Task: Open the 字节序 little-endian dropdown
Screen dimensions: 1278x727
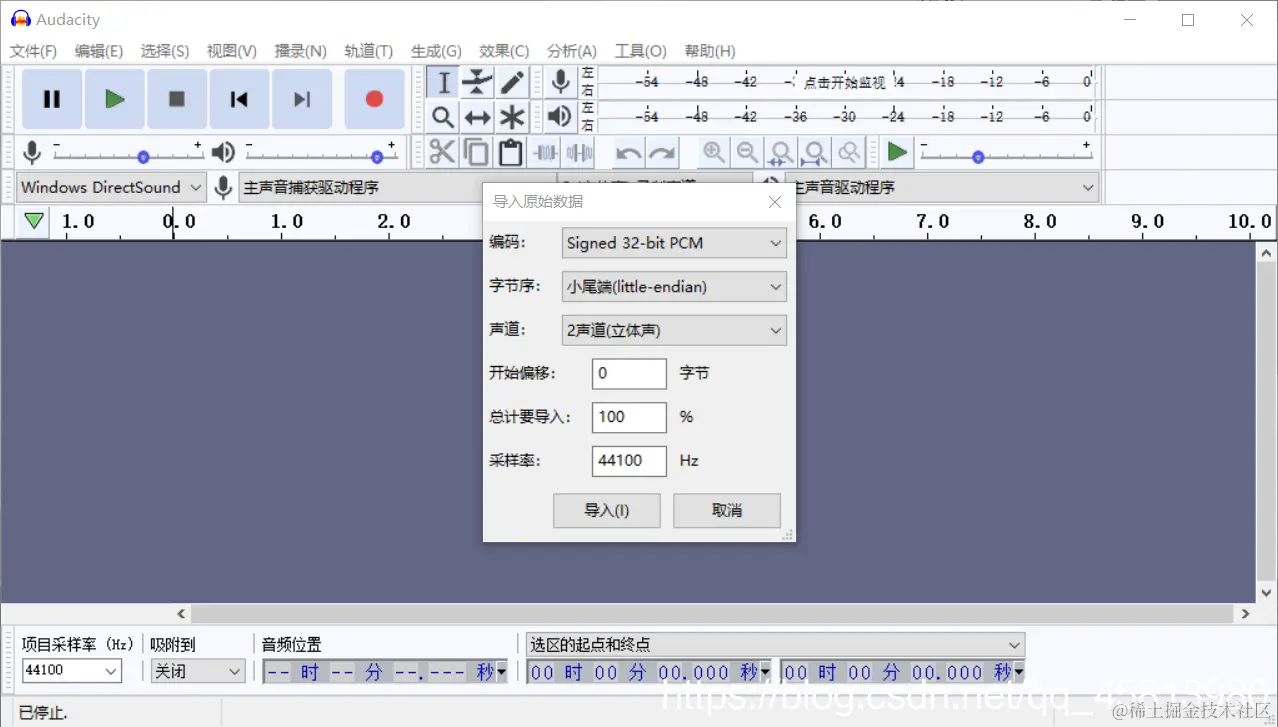Action: pyautogui.click(x=674, y=287)
